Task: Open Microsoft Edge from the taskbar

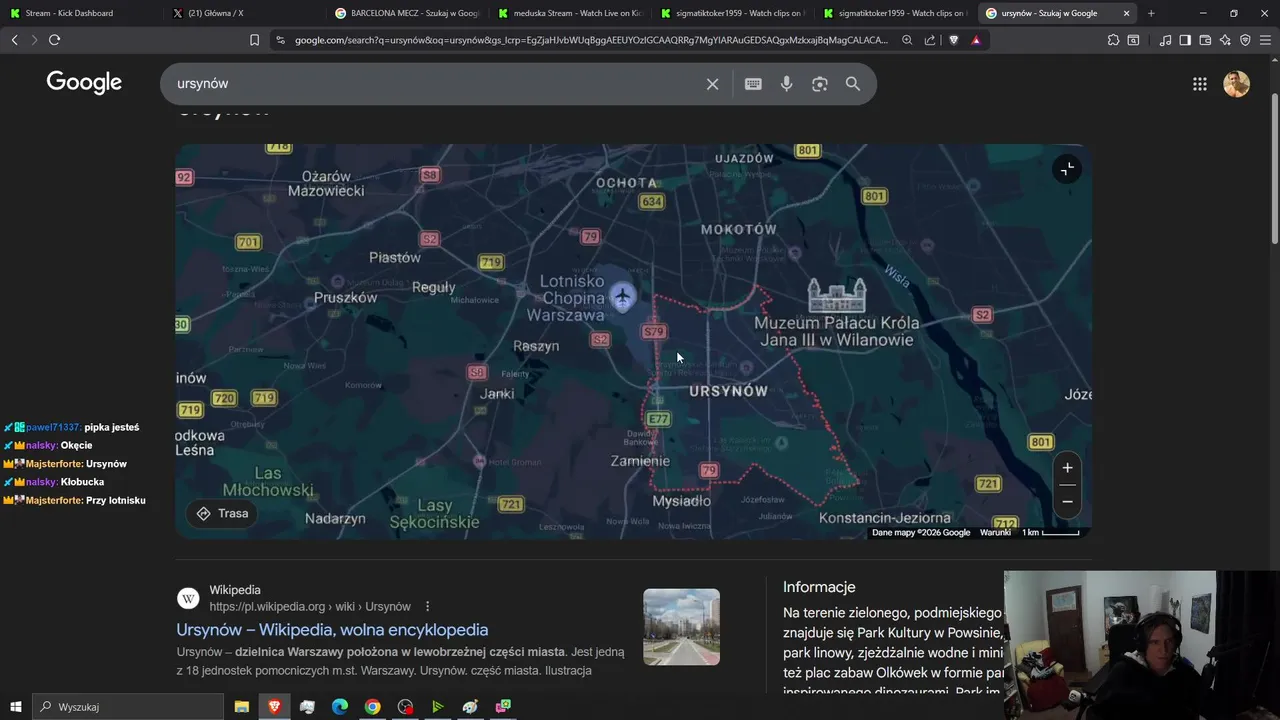Action: click(339, 707)
